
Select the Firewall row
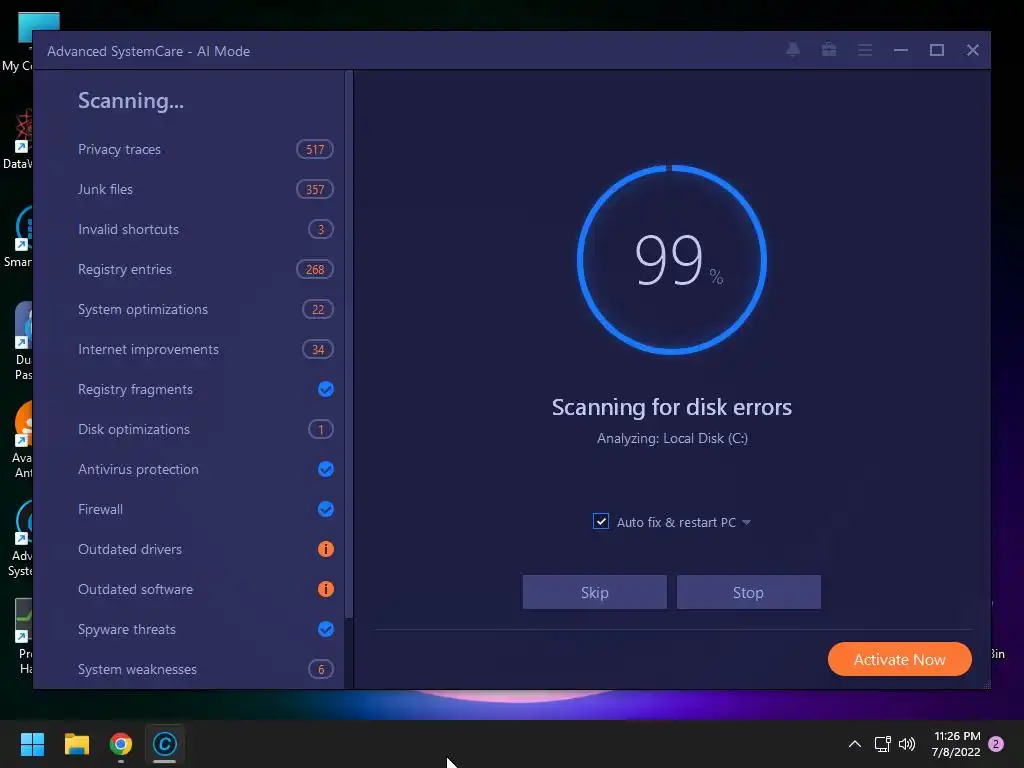point(206,509)
